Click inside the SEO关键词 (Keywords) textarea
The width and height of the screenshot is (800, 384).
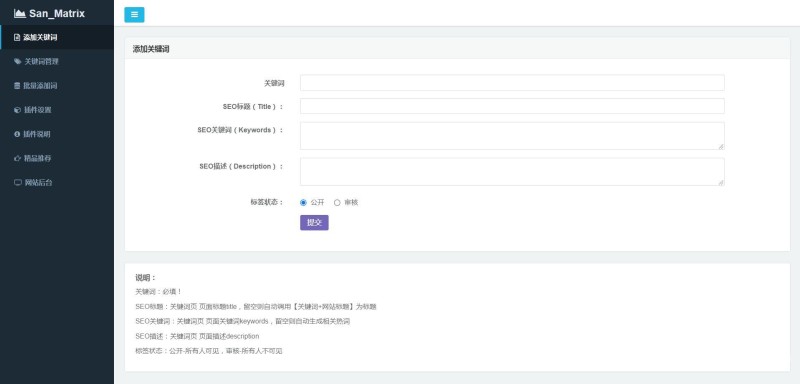tap(512, 136)
